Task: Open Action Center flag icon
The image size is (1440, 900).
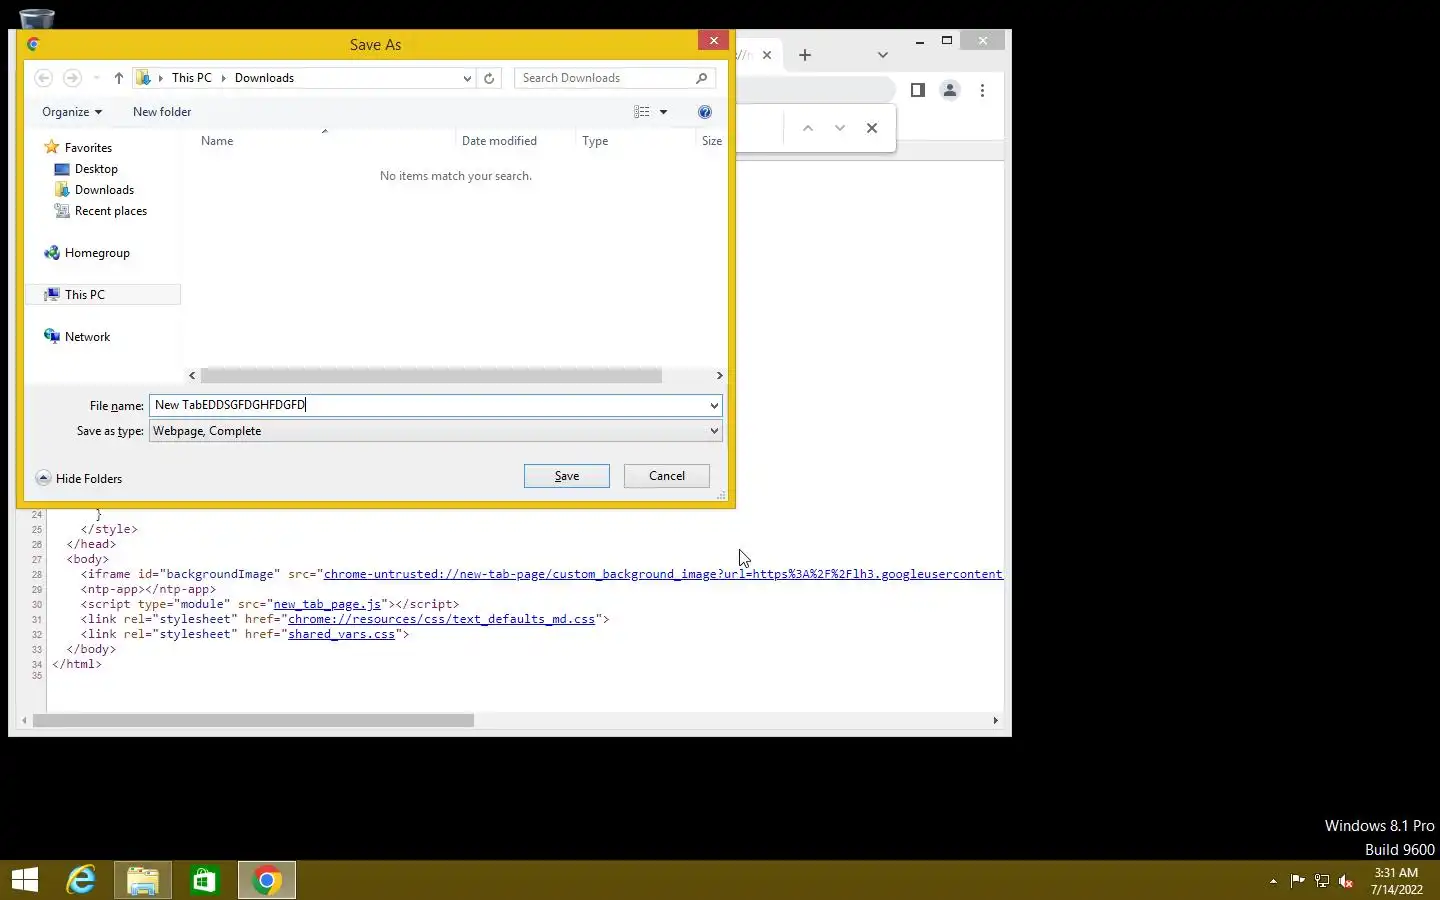Action: [x=1297, y=881]
